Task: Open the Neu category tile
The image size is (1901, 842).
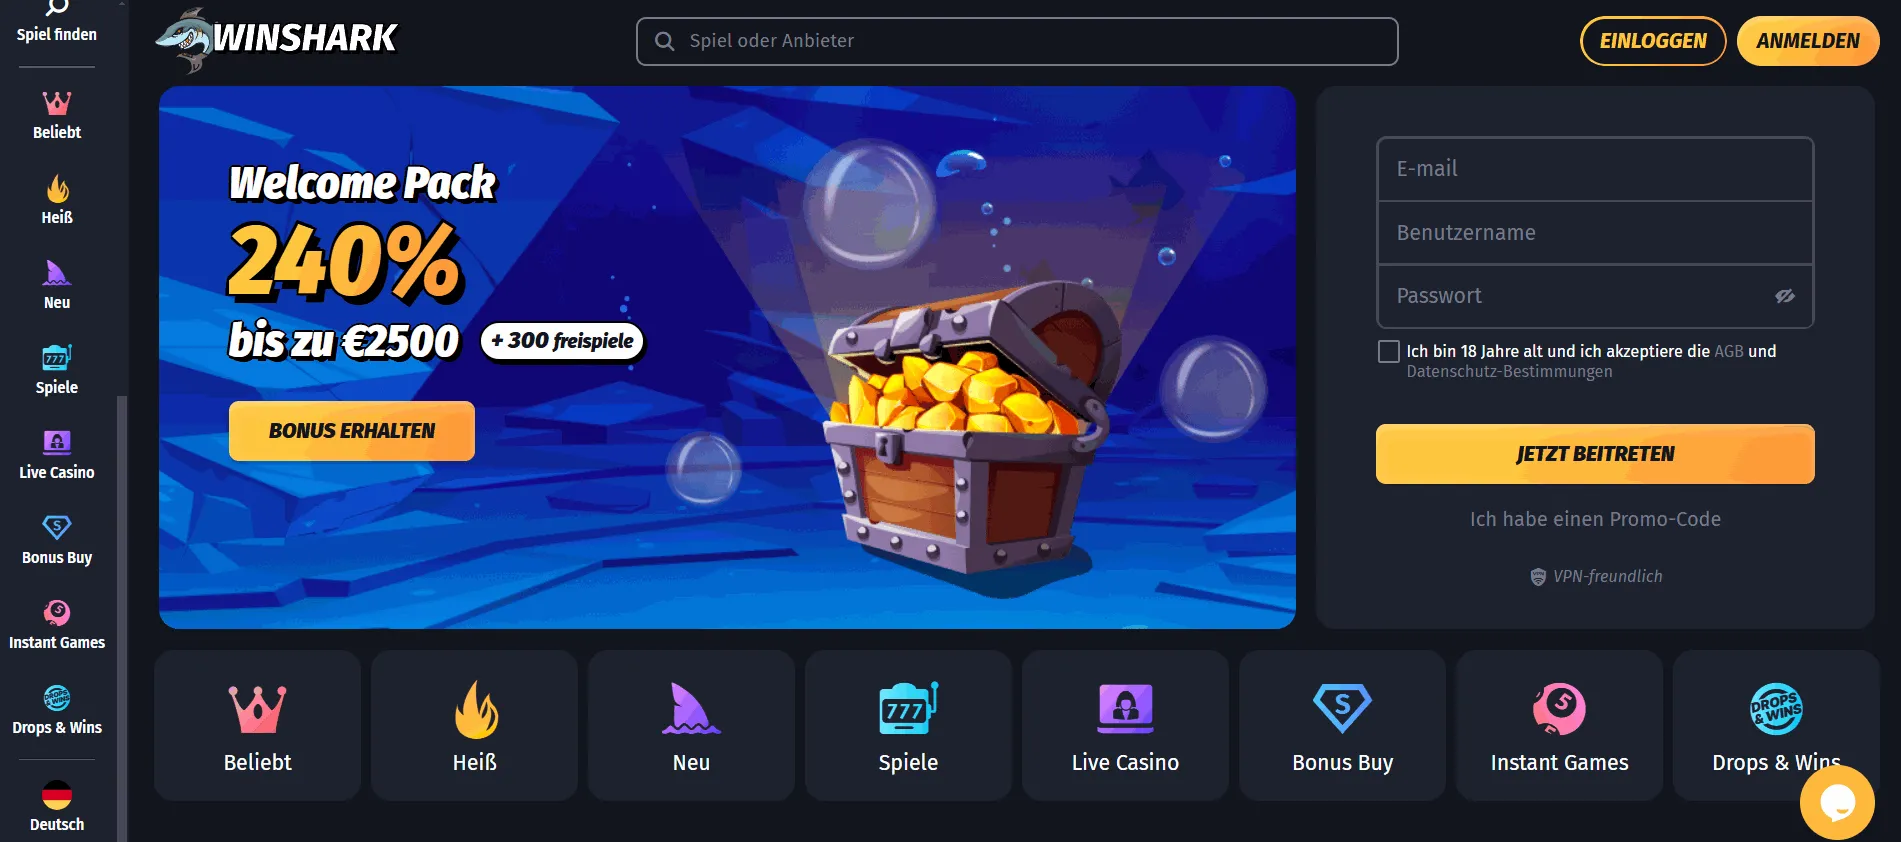Action: click(691, 726)
